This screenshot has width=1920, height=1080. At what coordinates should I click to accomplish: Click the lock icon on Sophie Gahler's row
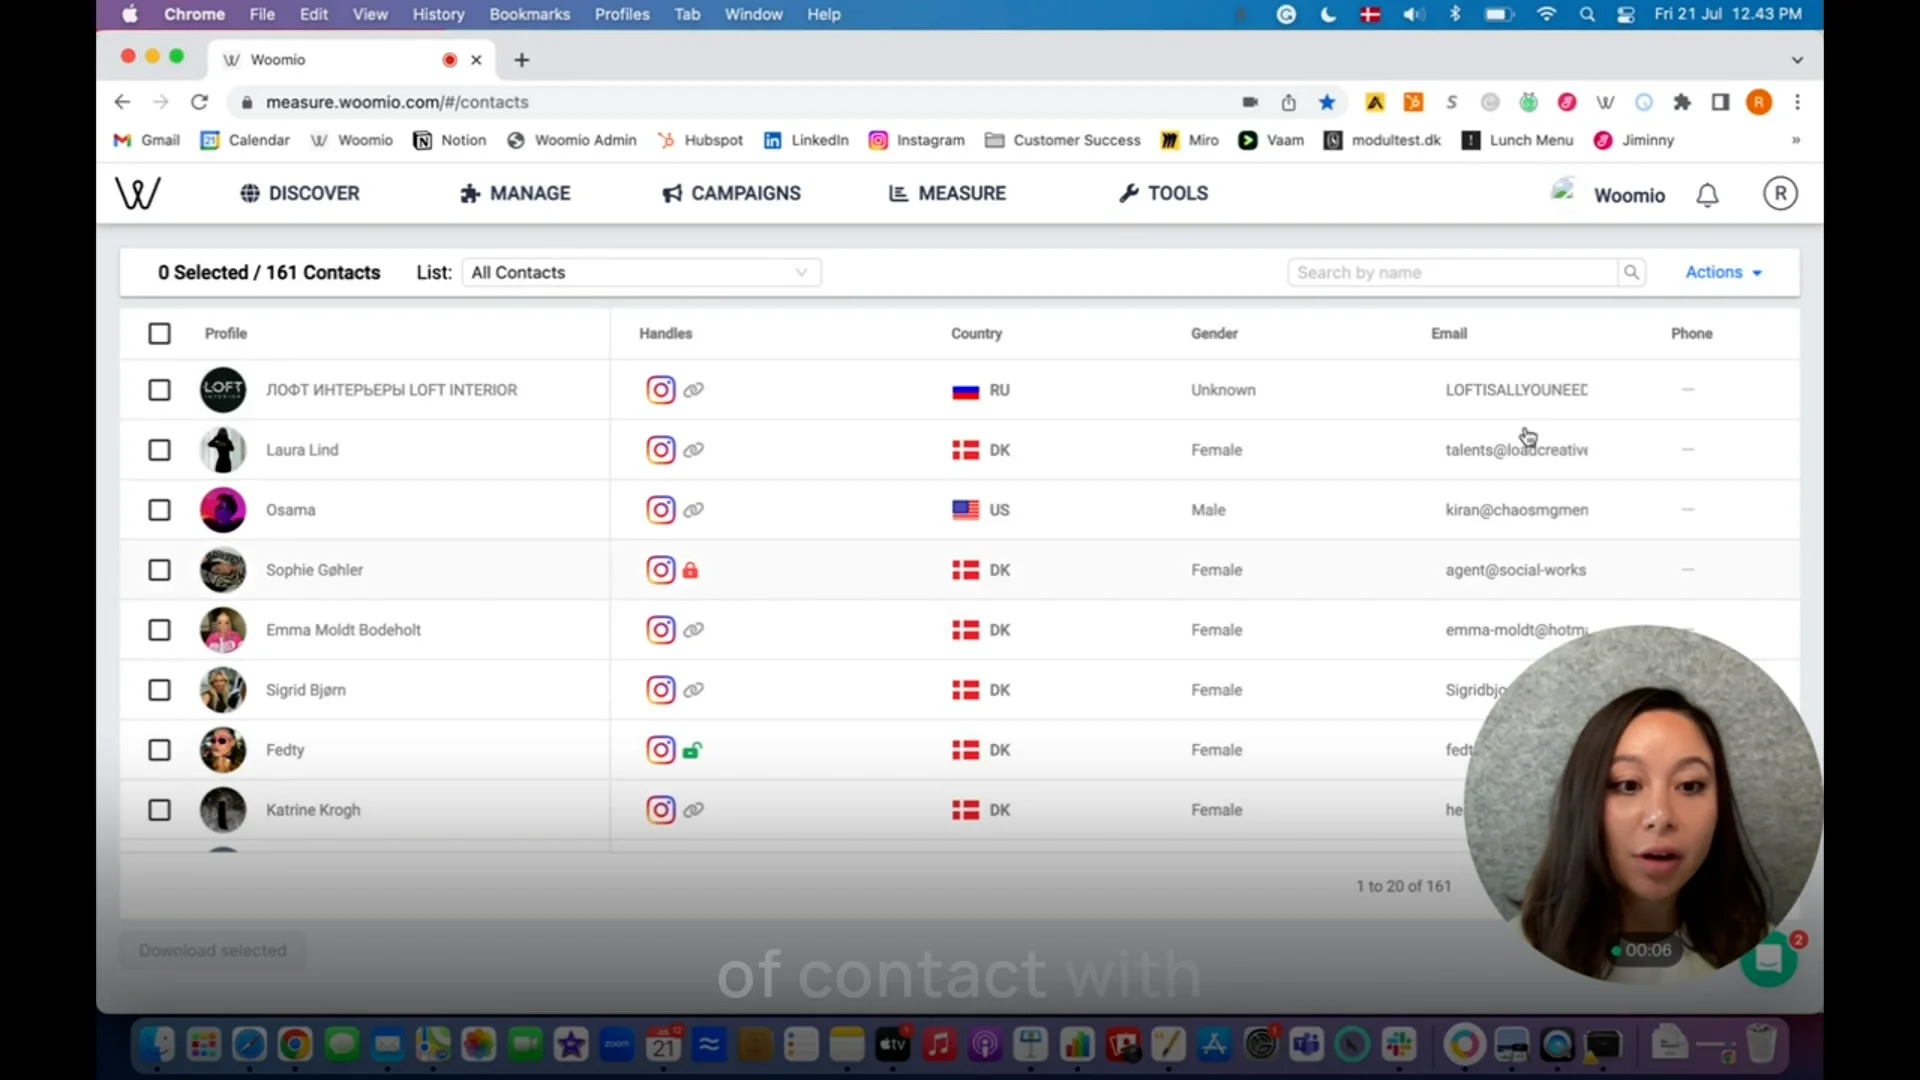[x=692, y=570]
